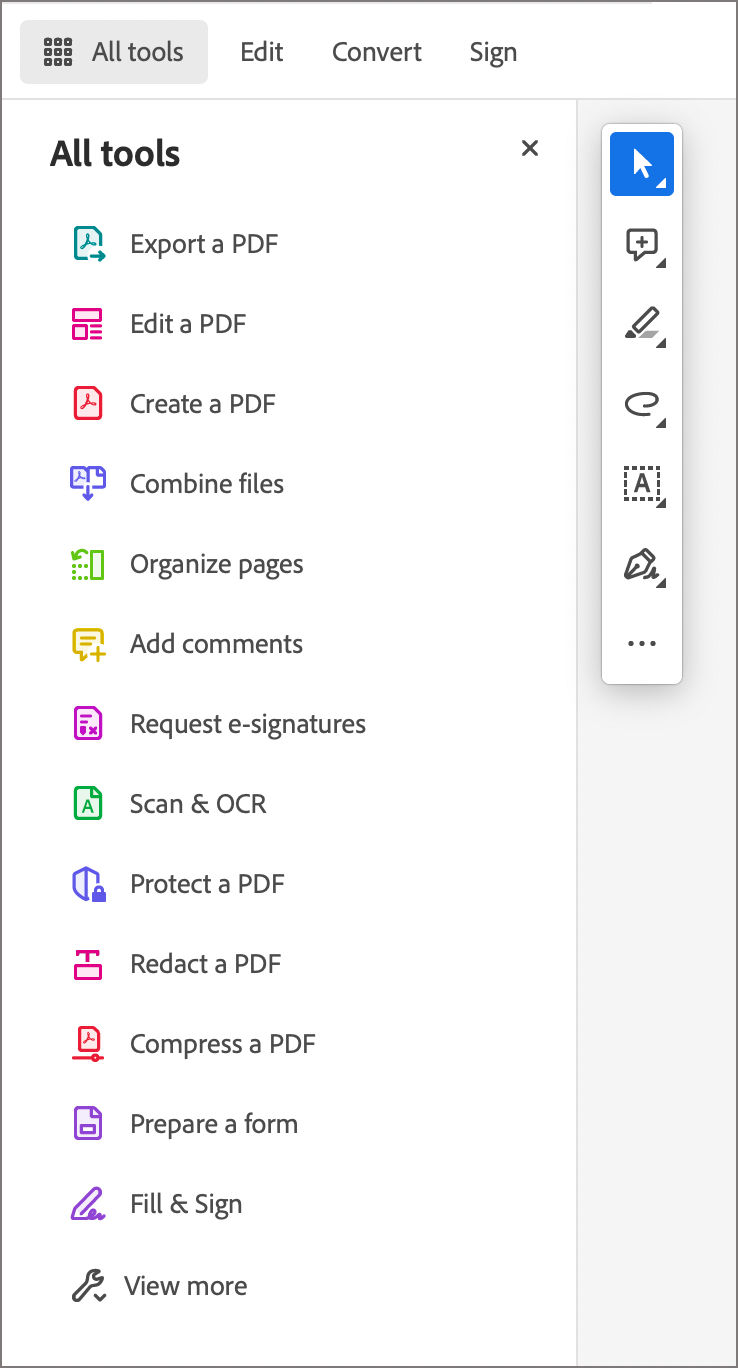738x1368 pixels.
Task: Open more tools with the ellipsis button
Action: pyautogui.click(x=641, y=642)
